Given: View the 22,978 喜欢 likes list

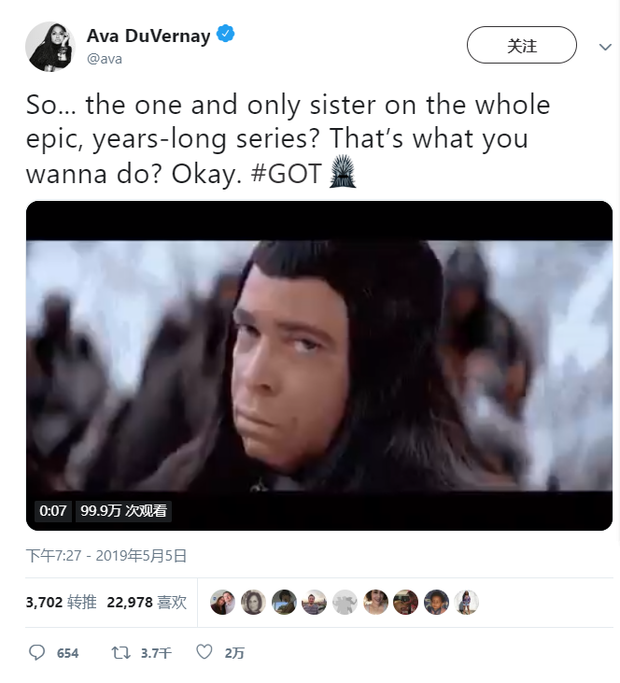Looking at the screenshot, I should tap(147, 602).
